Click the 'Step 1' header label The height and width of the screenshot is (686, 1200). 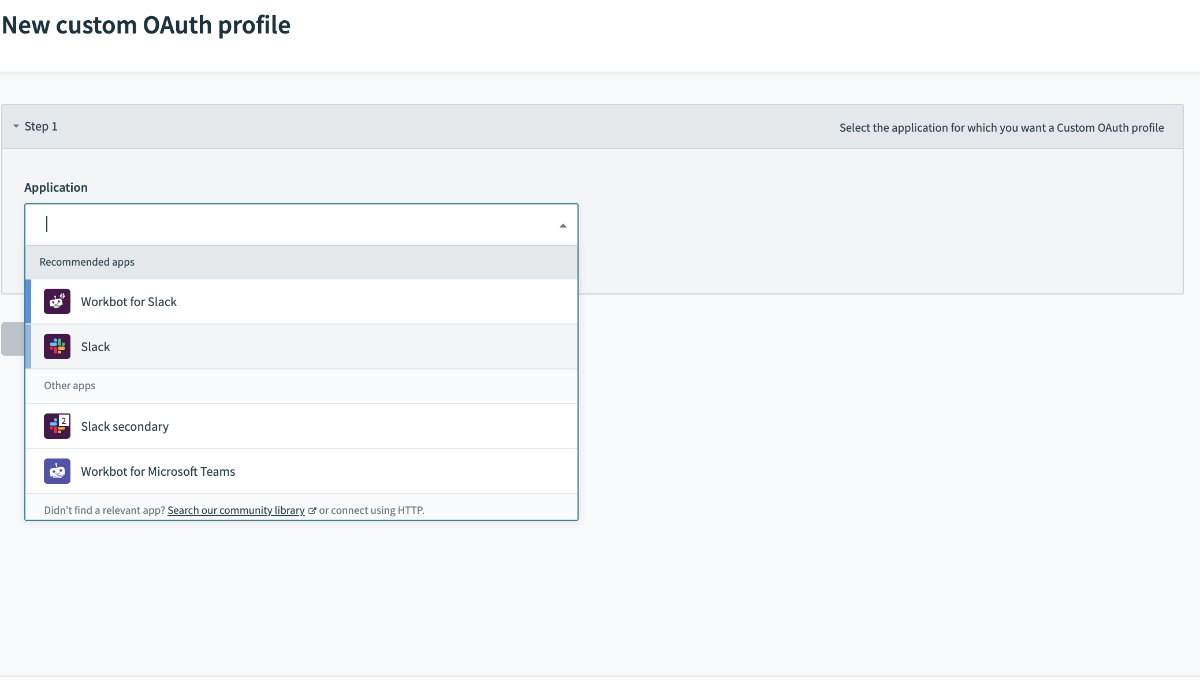41,127
